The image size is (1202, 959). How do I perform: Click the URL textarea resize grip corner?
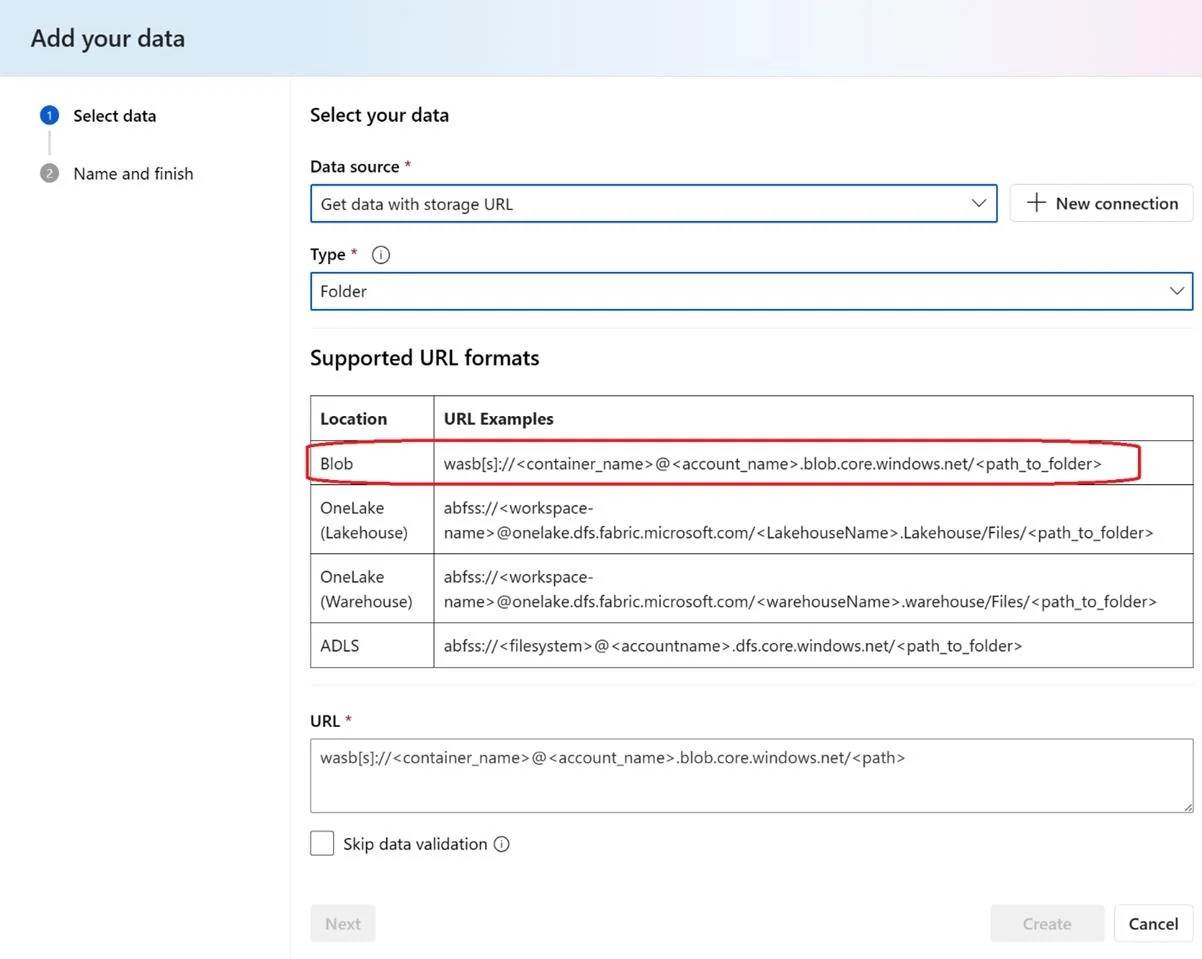pos(1187,806)
